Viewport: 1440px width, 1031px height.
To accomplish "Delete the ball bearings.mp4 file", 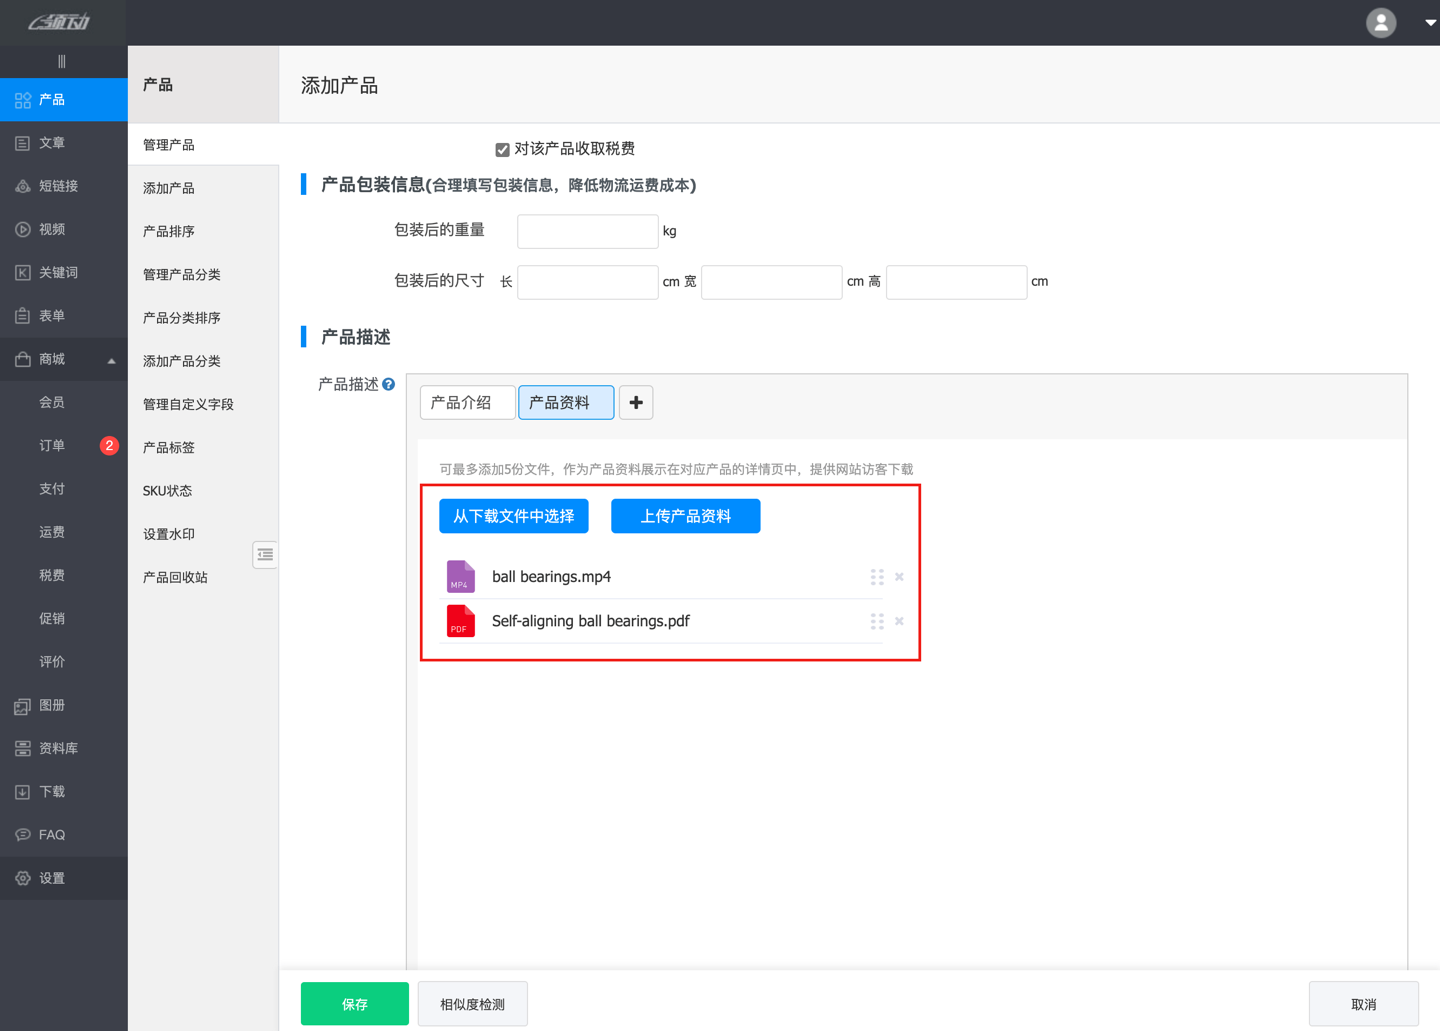I will [898, 576].
